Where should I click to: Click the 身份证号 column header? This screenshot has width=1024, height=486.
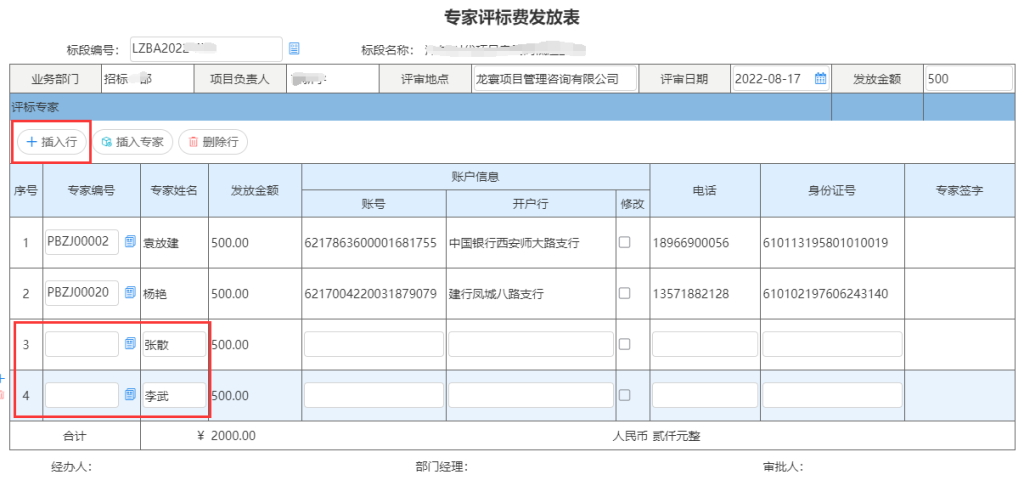tap(833, 191)
